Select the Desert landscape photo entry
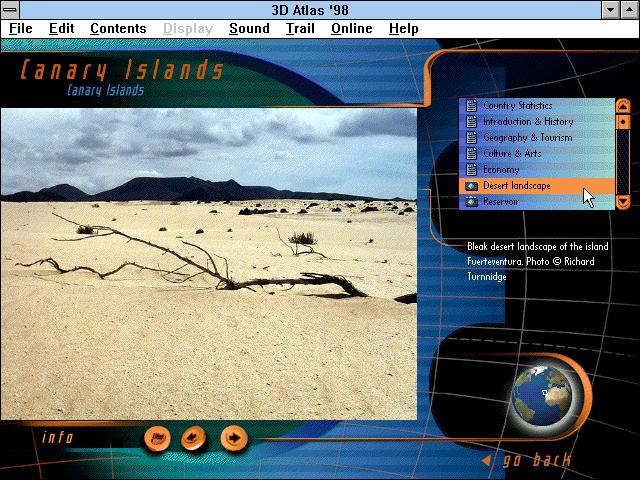This screenshot has height=480, width=640. 537,186
